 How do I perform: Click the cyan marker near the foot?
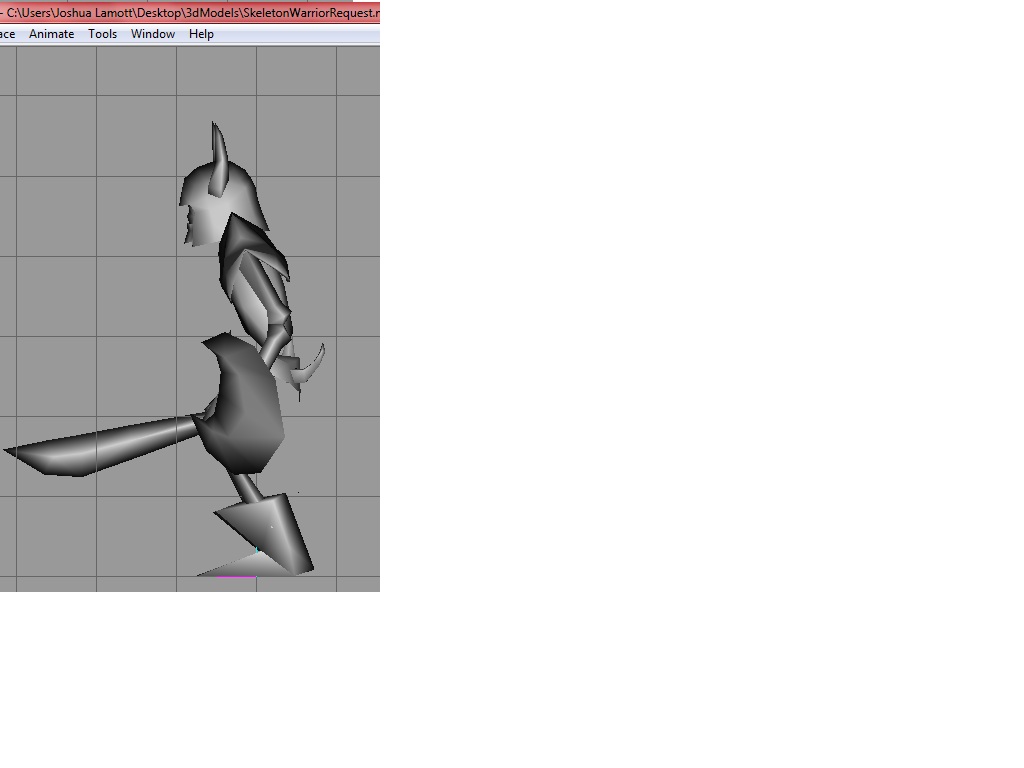coord(257,551)
